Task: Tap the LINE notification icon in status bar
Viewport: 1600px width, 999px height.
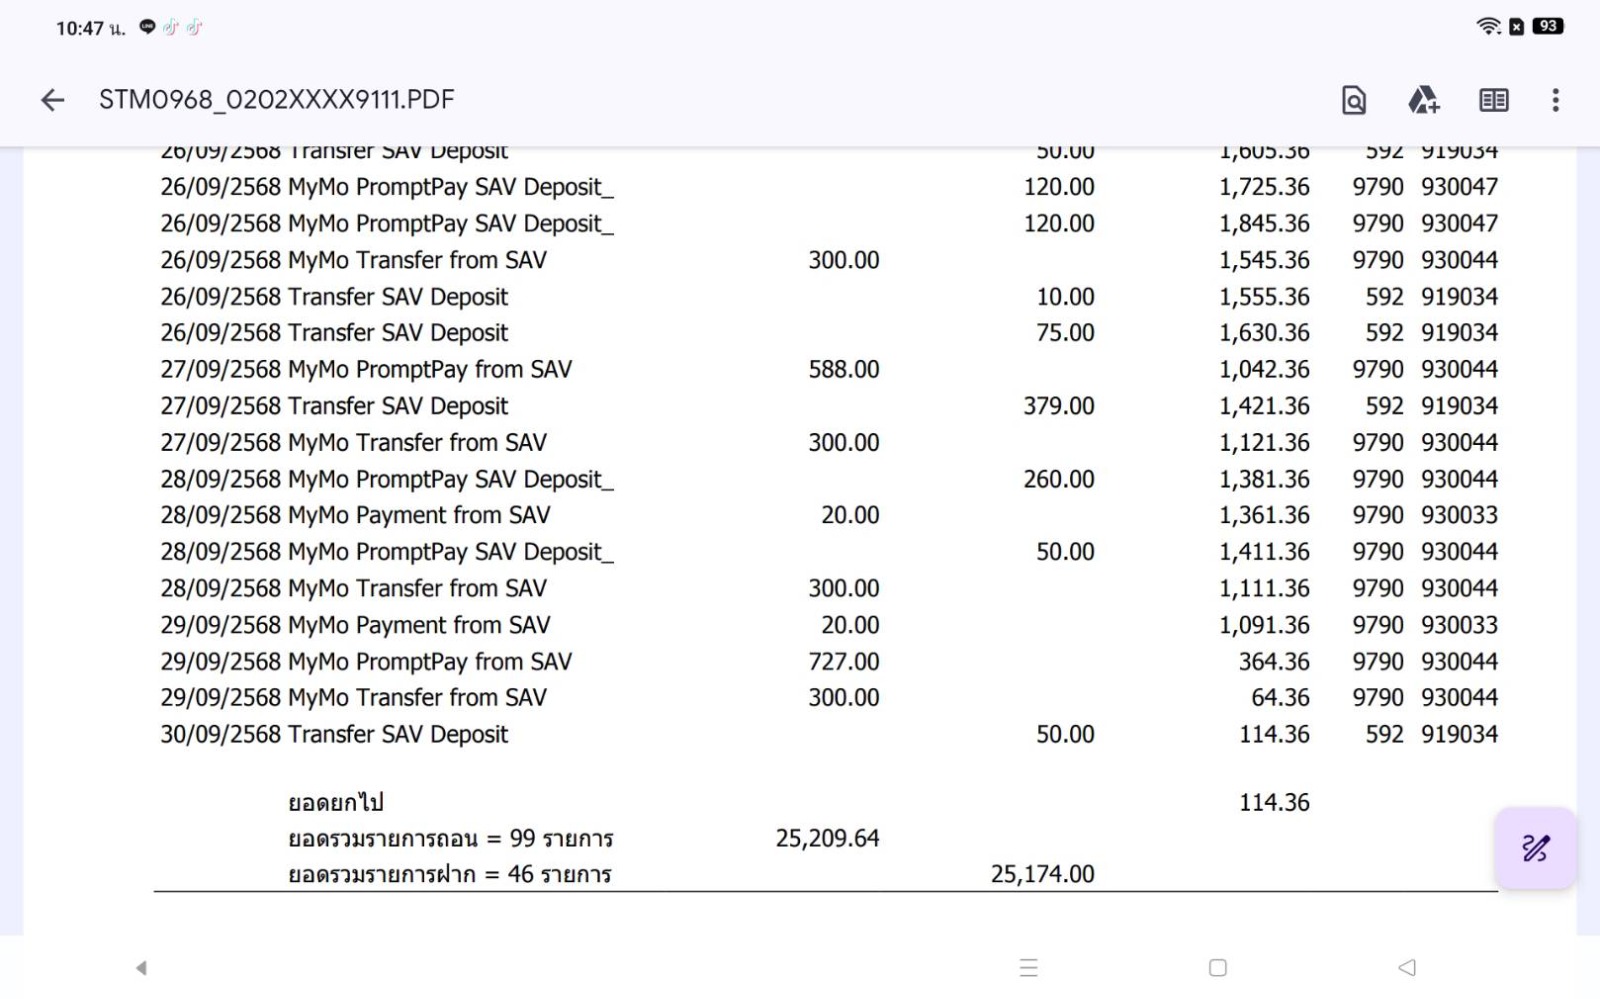Action: pos(147,27)
